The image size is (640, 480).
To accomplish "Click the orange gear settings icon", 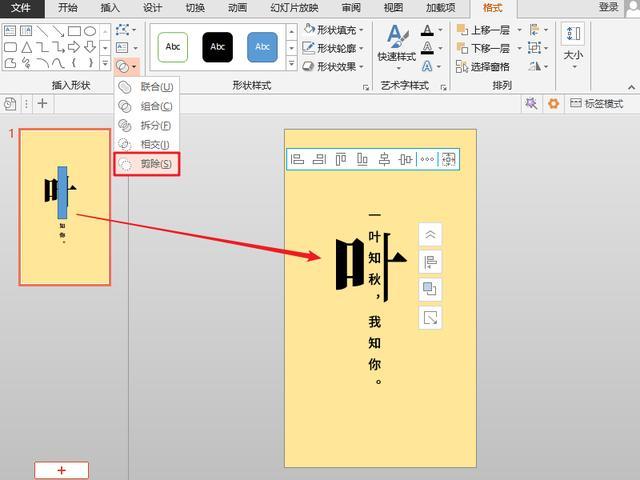I will click(x=553, y=104).
